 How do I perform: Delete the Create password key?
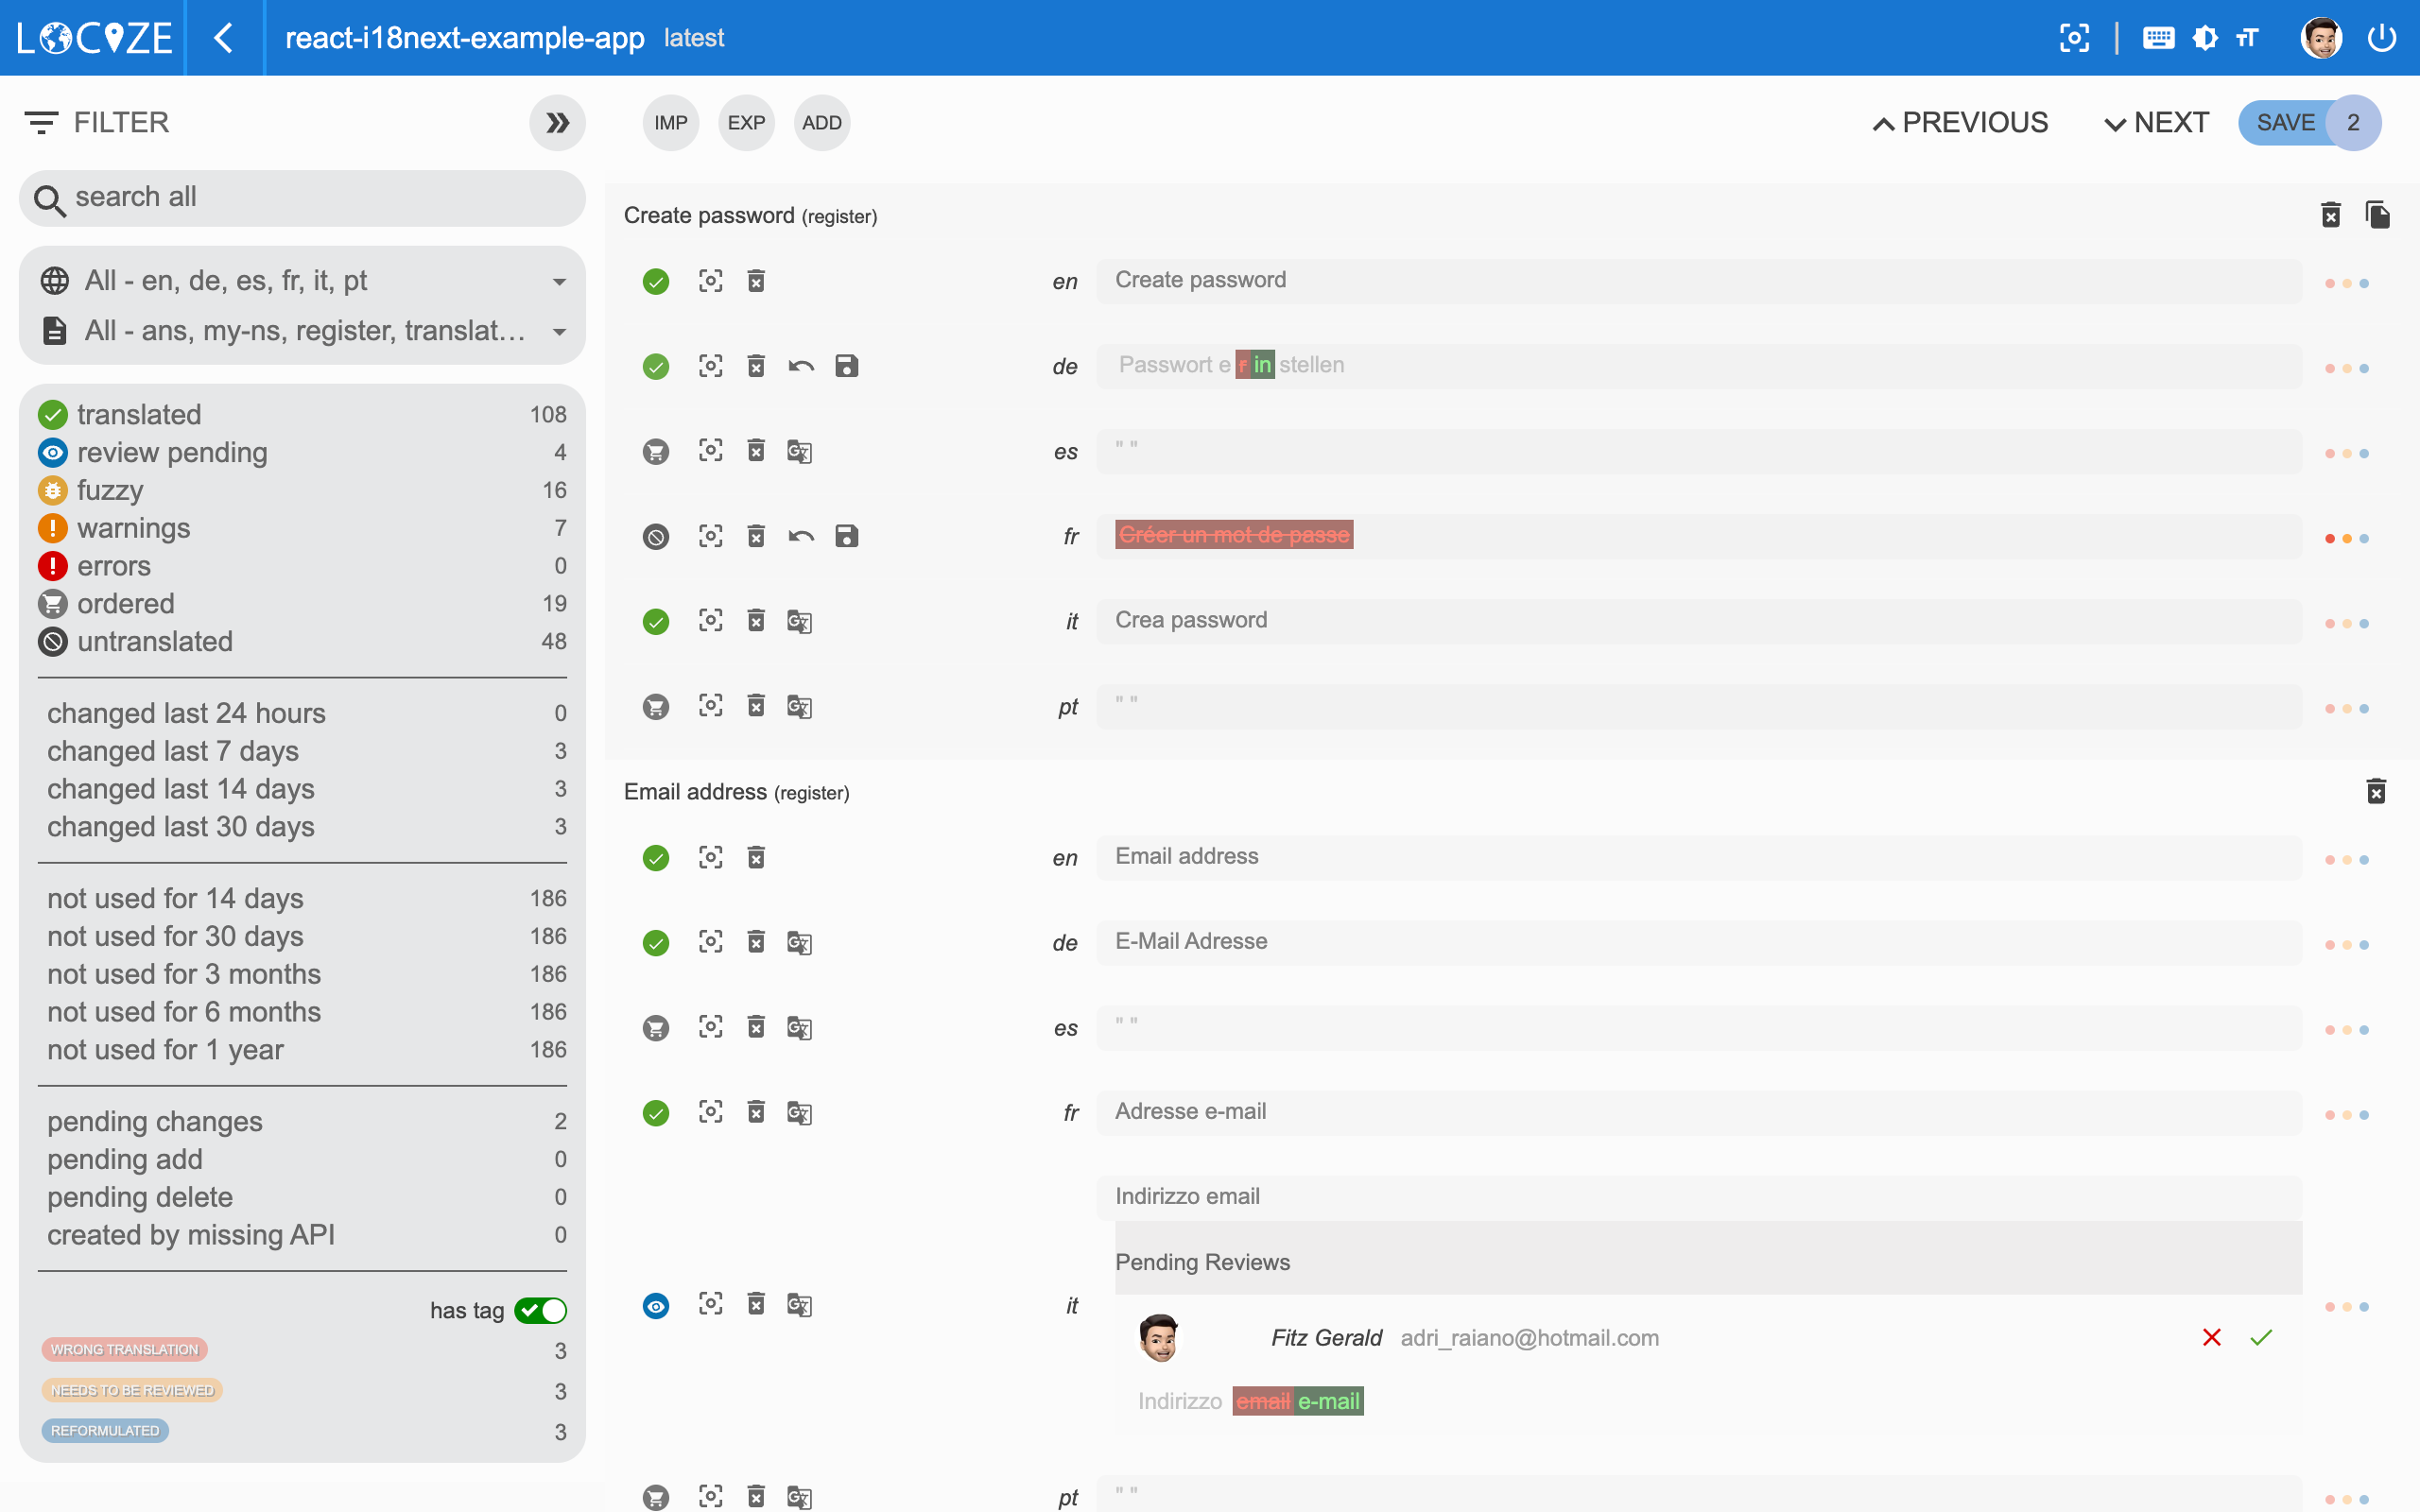(2330, 215)
